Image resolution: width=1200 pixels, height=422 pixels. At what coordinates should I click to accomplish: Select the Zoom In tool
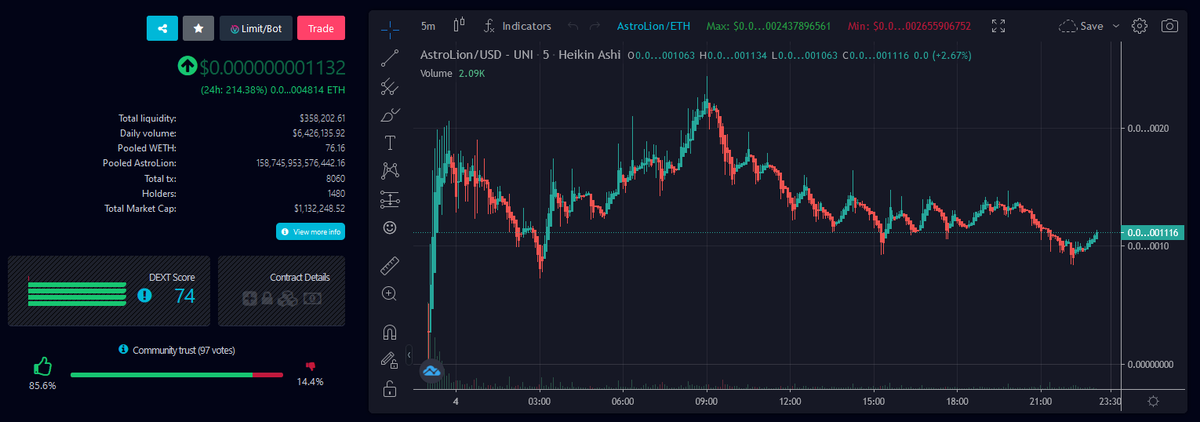click(x=390, y=293)
